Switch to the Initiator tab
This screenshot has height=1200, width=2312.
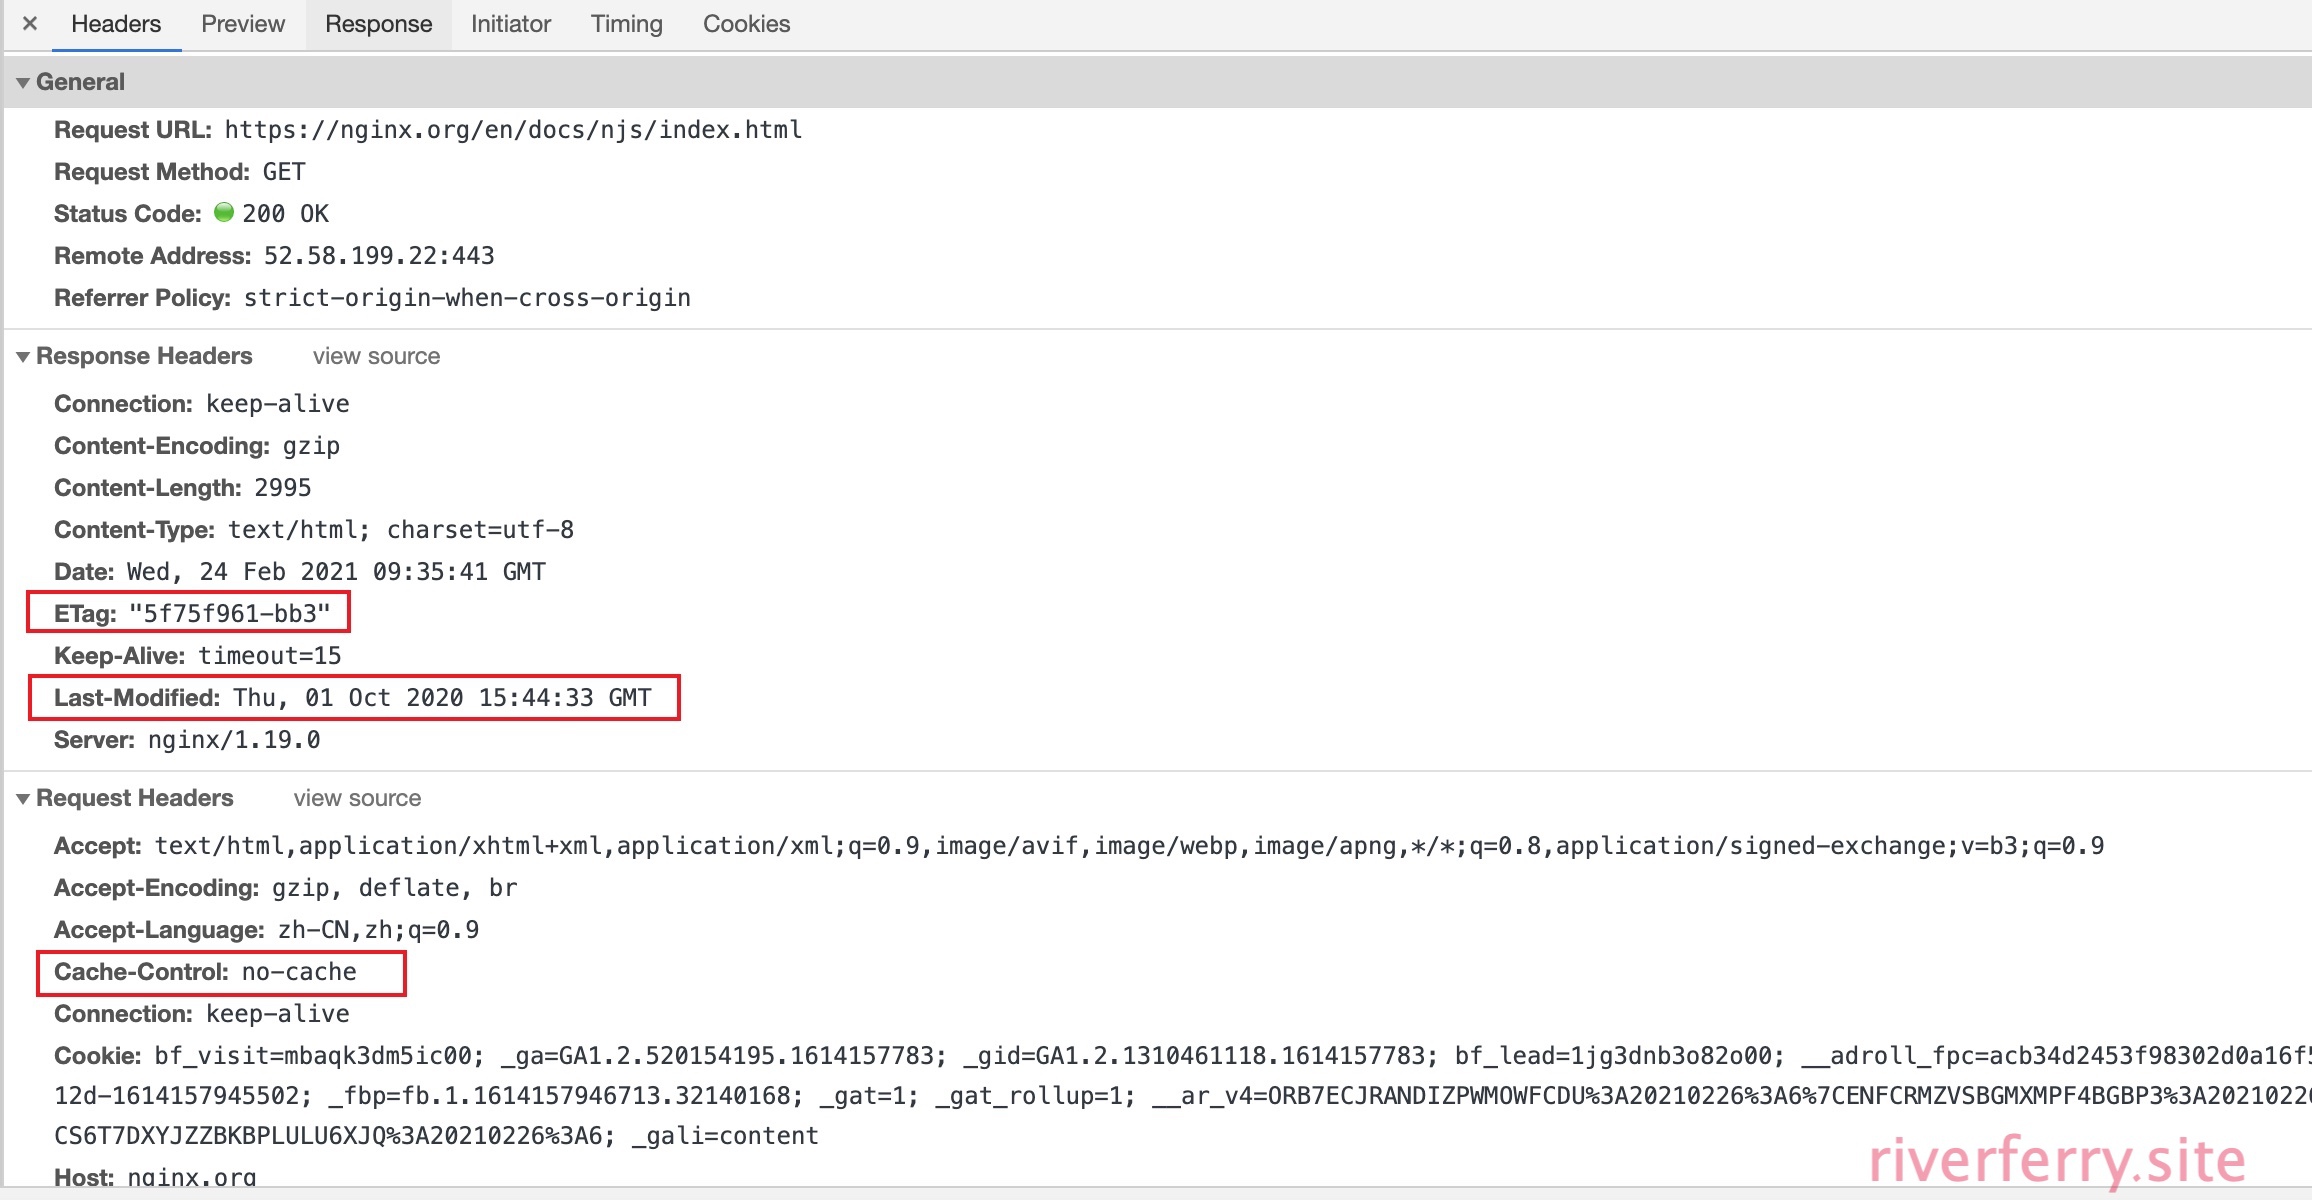point(511,24)
